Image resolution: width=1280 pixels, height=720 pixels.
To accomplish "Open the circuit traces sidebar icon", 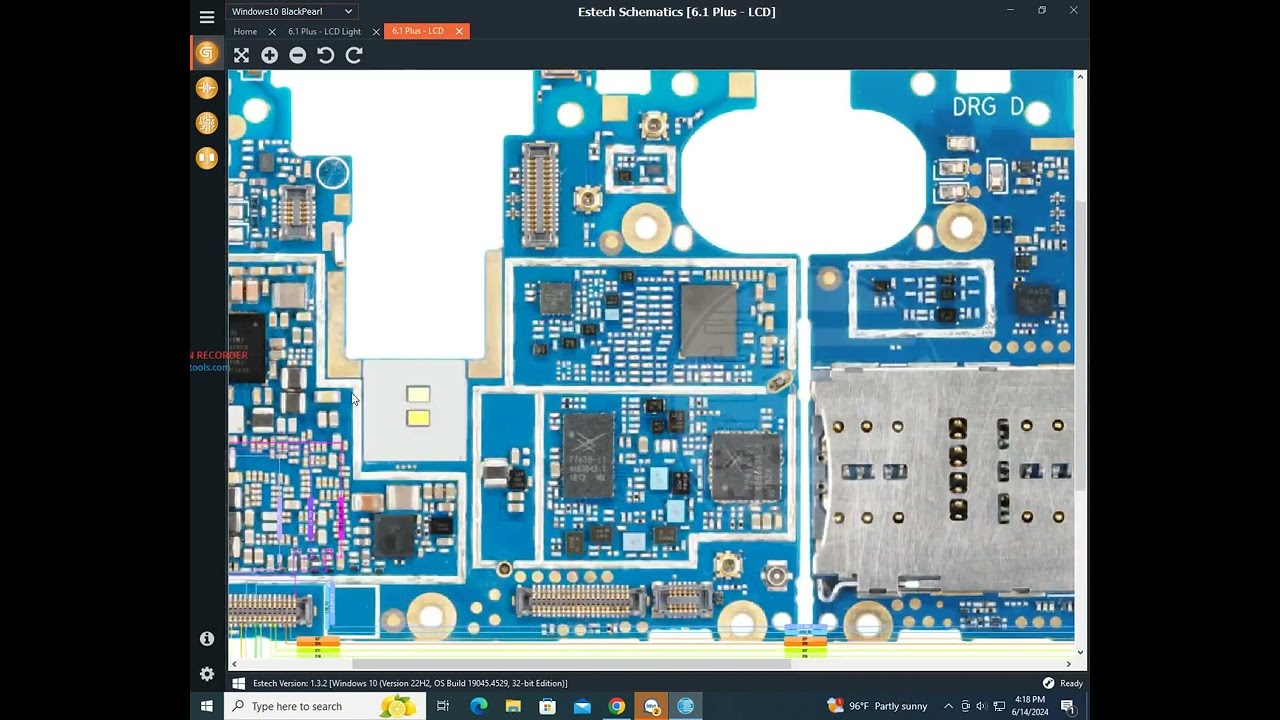I will [207, 123].
